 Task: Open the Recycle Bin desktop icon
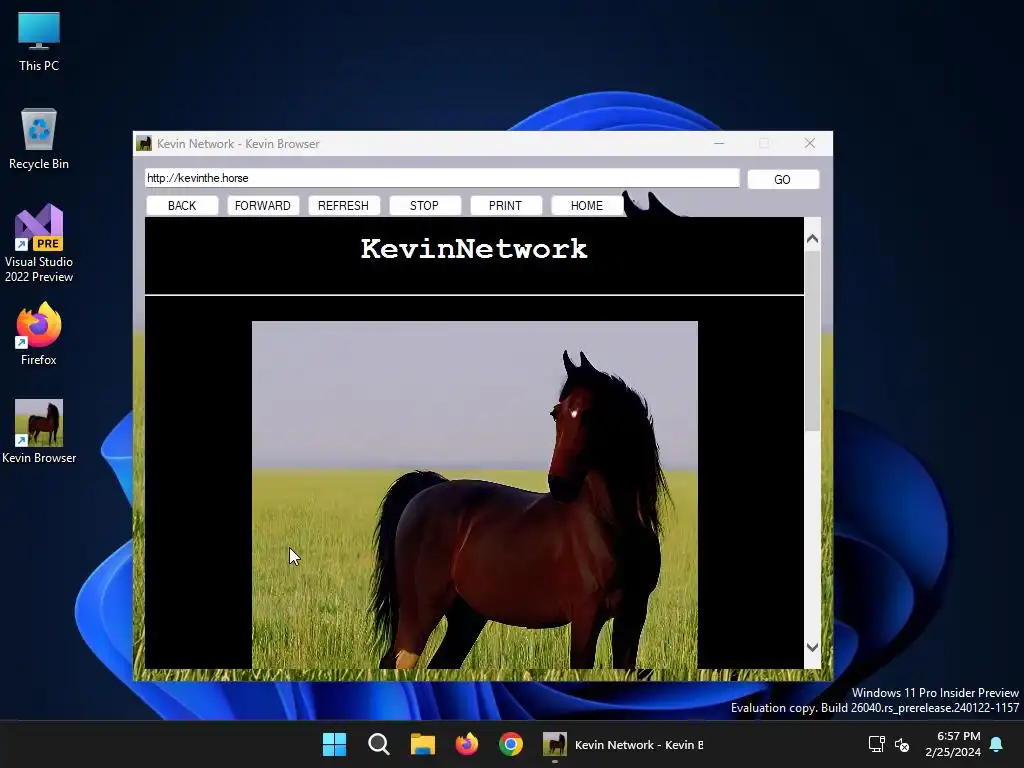coord(39,139)
